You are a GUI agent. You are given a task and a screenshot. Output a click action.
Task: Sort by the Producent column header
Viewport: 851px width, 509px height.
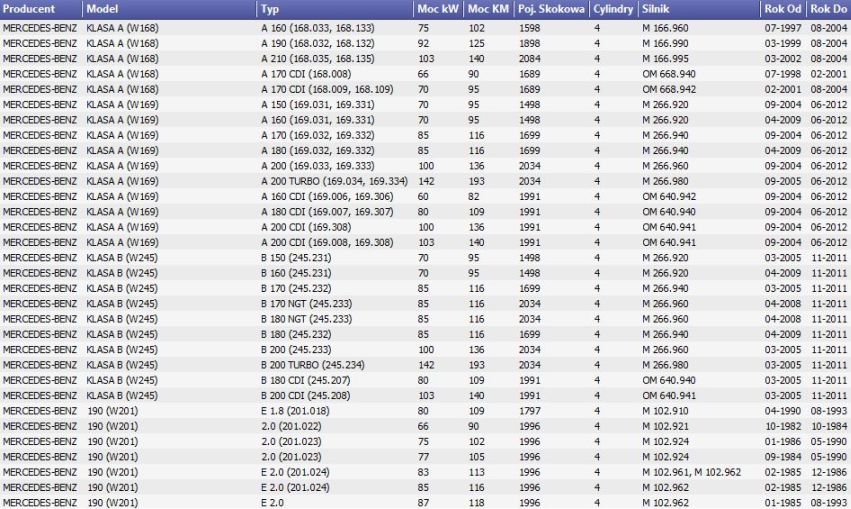pyautogui.click(x=41, y=9)
